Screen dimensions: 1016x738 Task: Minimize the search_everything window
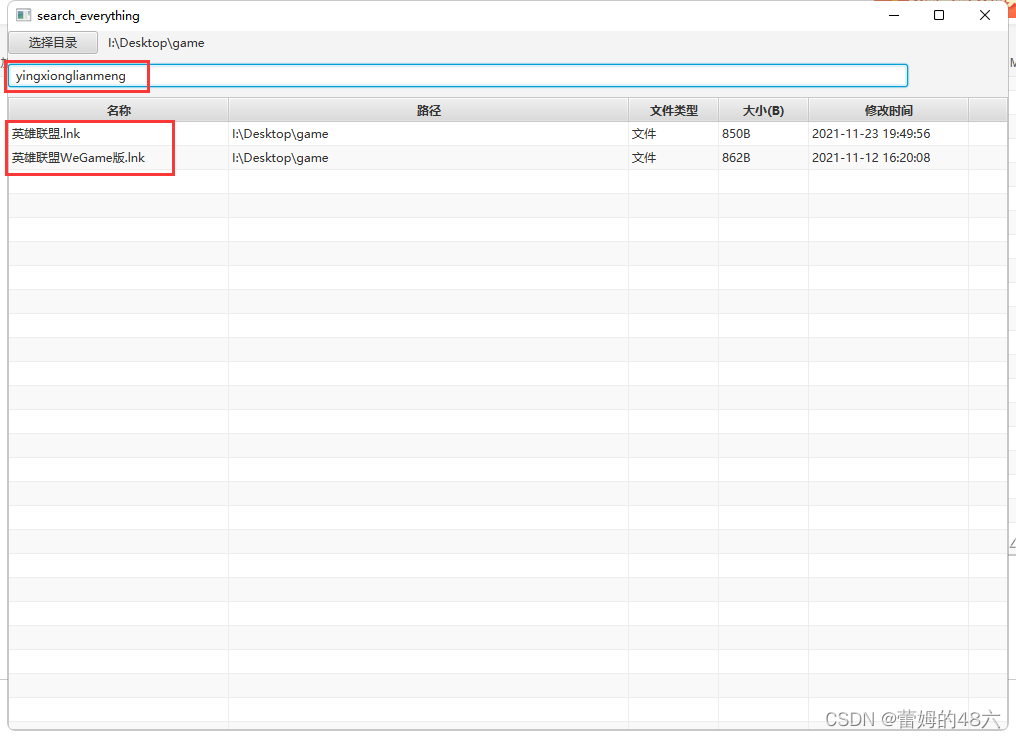[894, 15]
